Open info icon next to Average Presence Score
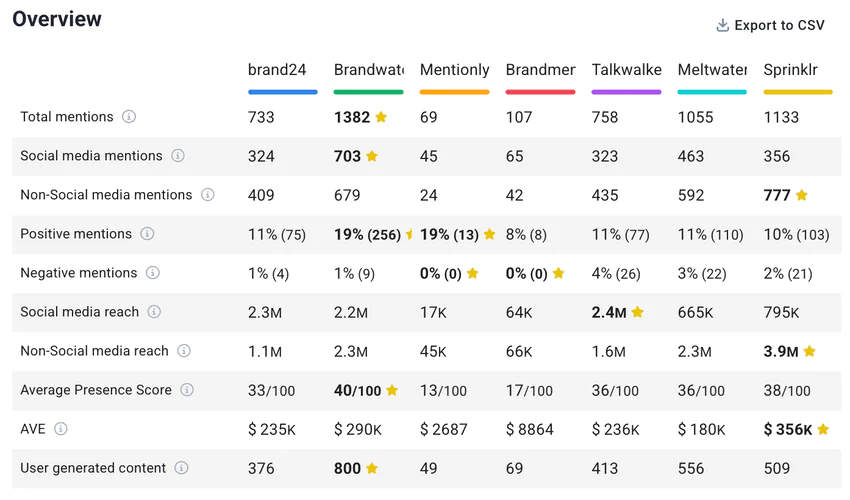The width and height of the screenshot is (850, 500). point(186,390)
